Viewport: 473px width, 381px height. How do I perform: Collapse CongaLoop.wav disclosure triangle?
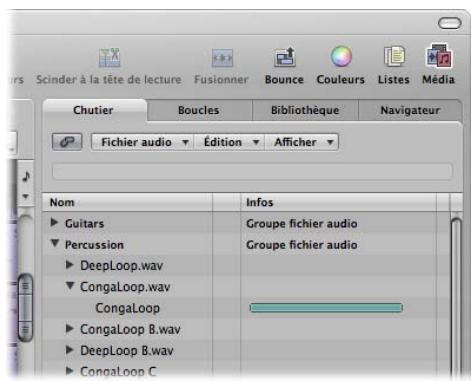(70, 286)
